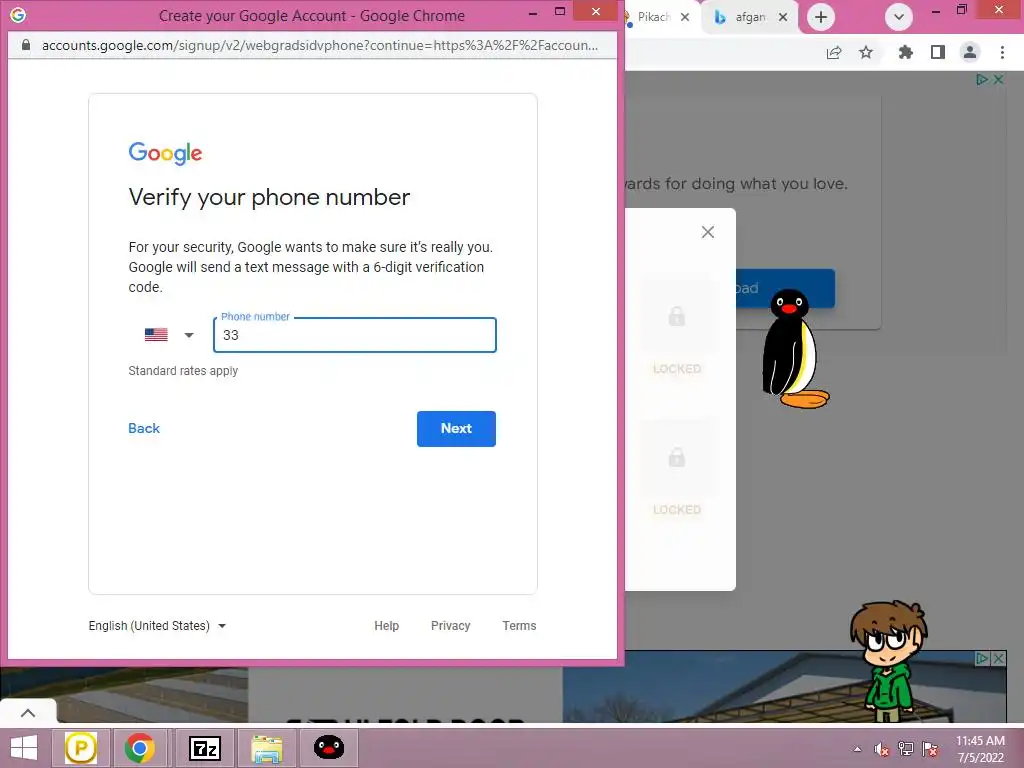Close the afgan tab

pos(782,17)
